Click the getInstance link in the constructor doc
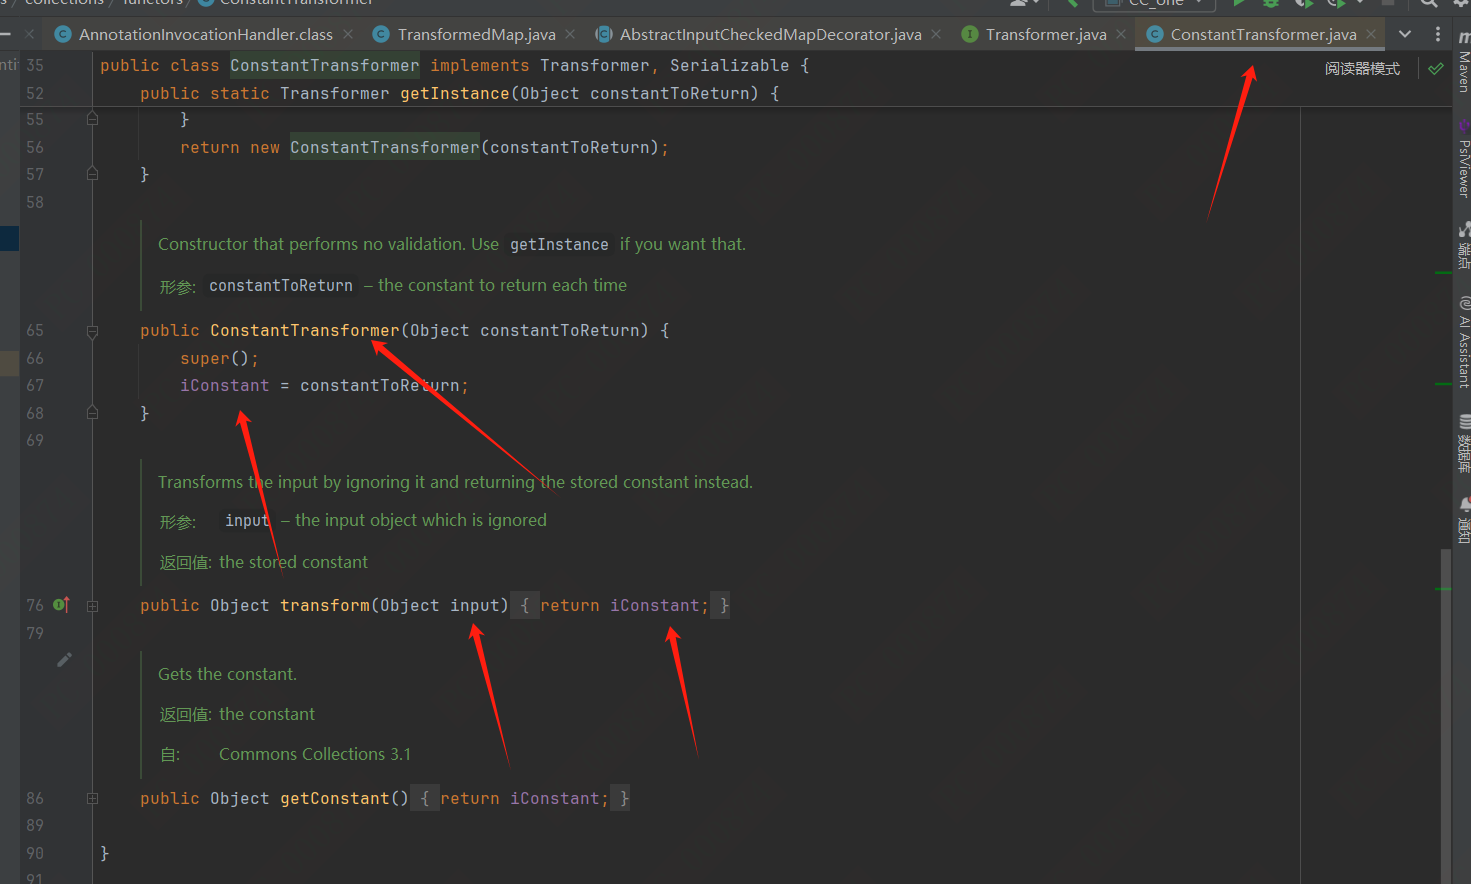This screenshot has height=884, width=1471. click(x=559, y=245)
